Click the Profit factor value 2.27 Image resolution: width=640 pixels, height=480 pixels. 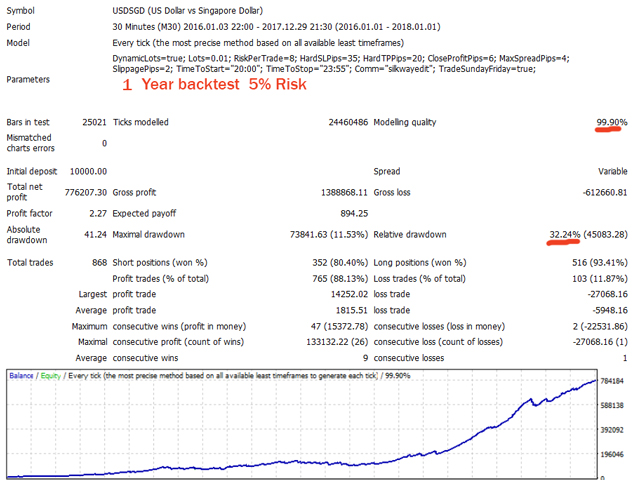click(x=98, y=213)
